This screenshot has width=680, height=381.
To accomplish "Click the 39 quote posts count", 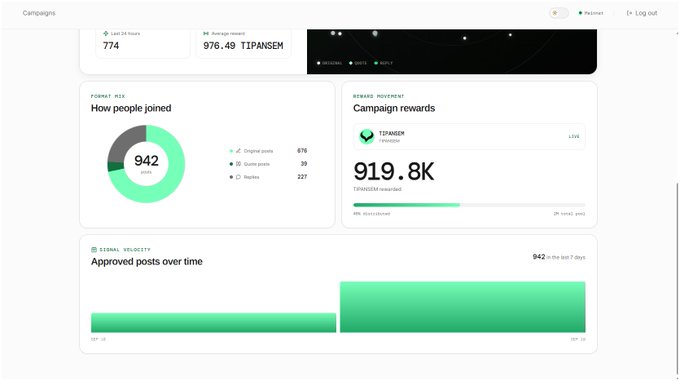I will click(304, 164).
